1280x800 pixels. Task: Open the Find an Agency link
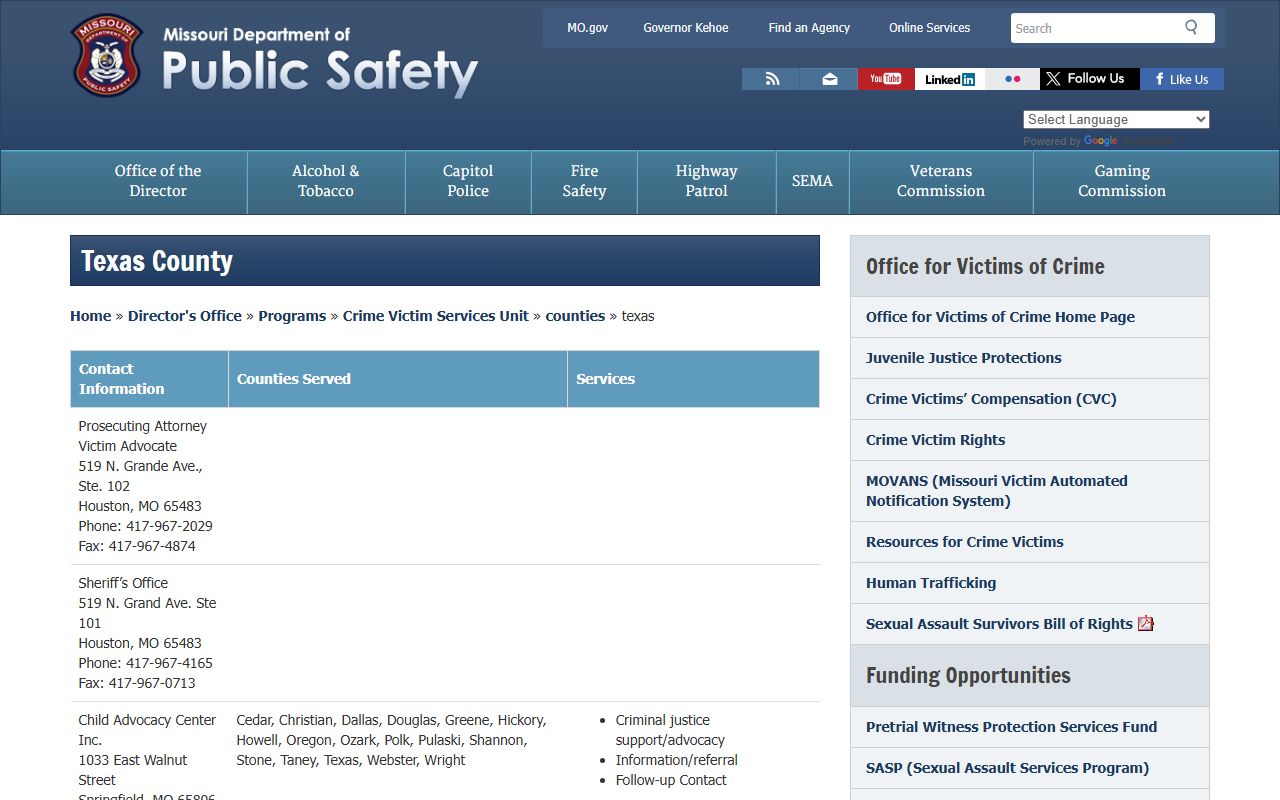(809, 28)
